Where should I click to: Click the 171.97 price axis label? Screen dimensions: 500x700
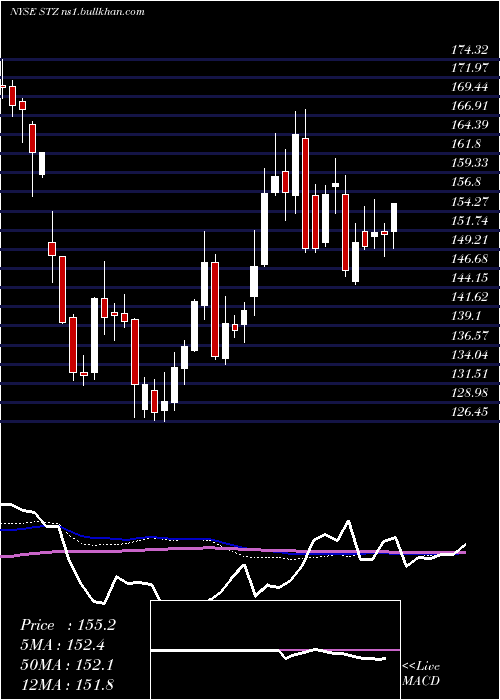pos(469,69)
